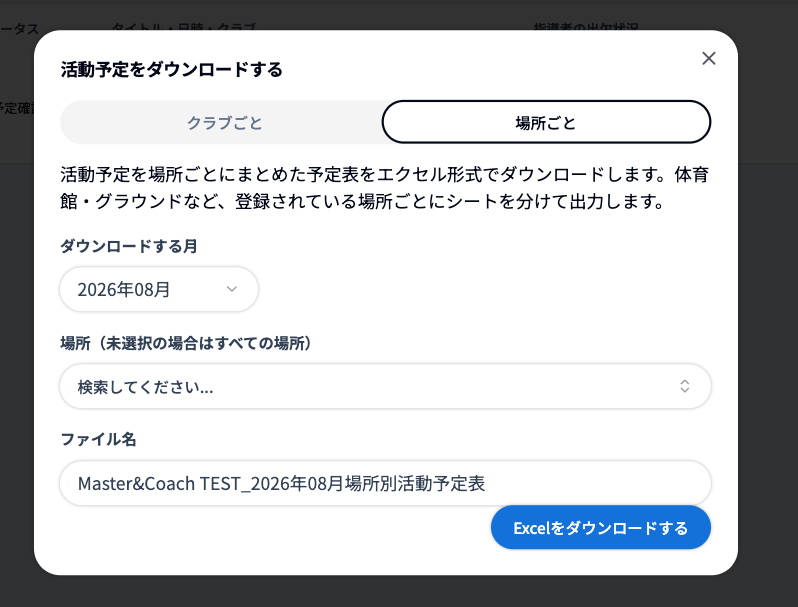798x607 pixels.
Task: Click the chevron arrow in the month selector
Action: tap(232, 289)
